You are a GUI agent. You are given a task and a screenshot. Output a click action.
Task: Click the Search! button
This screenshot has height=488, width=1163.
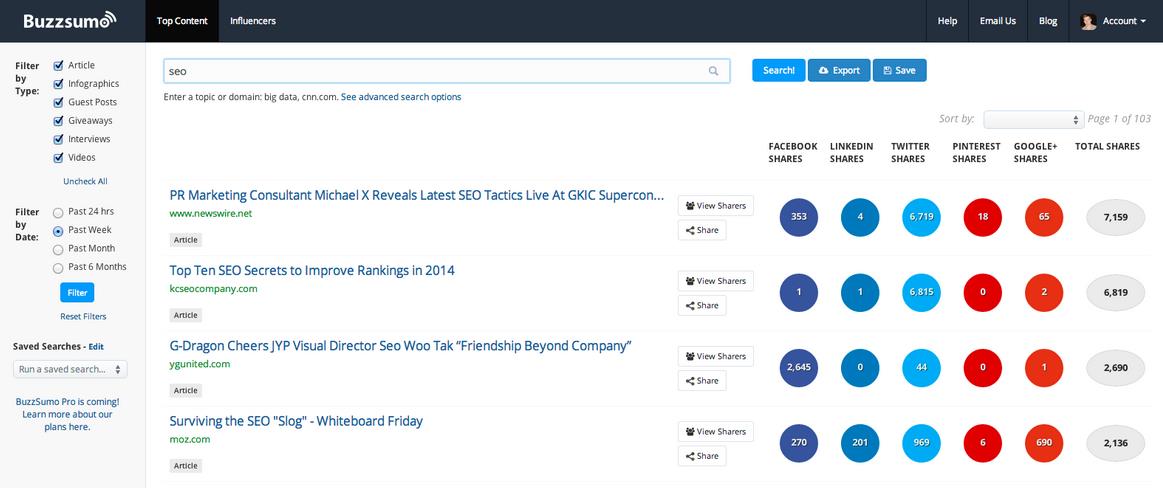[779, 70]
